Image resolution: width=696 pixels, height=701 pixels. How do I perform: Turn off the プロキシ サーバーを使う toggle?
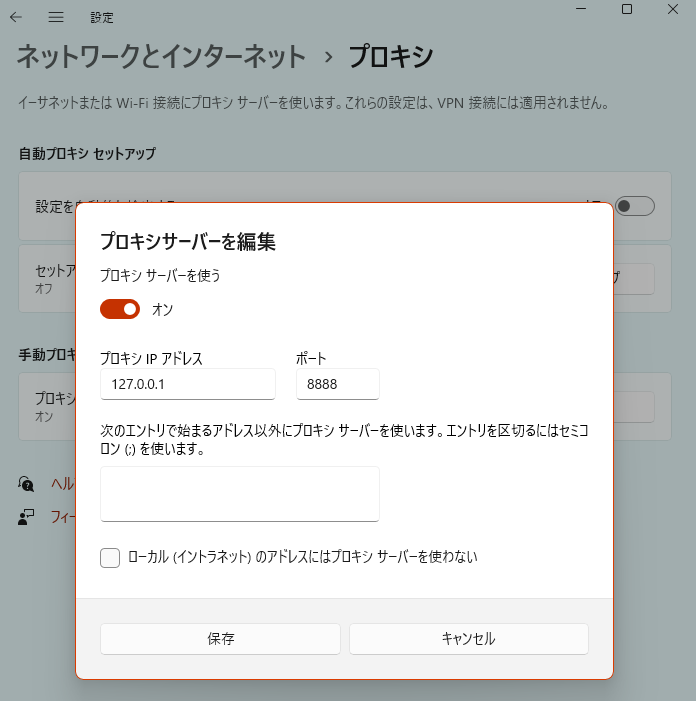(120, 309)
